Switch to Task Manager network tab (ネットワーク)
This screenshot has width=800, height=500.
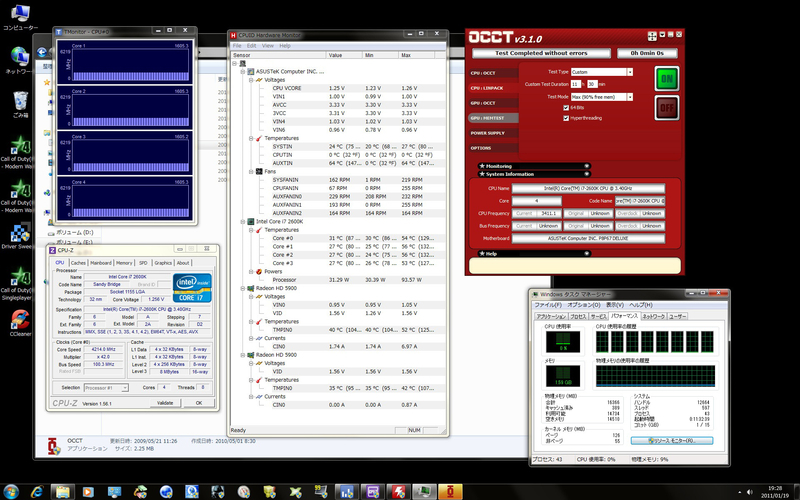pos(653,316)
